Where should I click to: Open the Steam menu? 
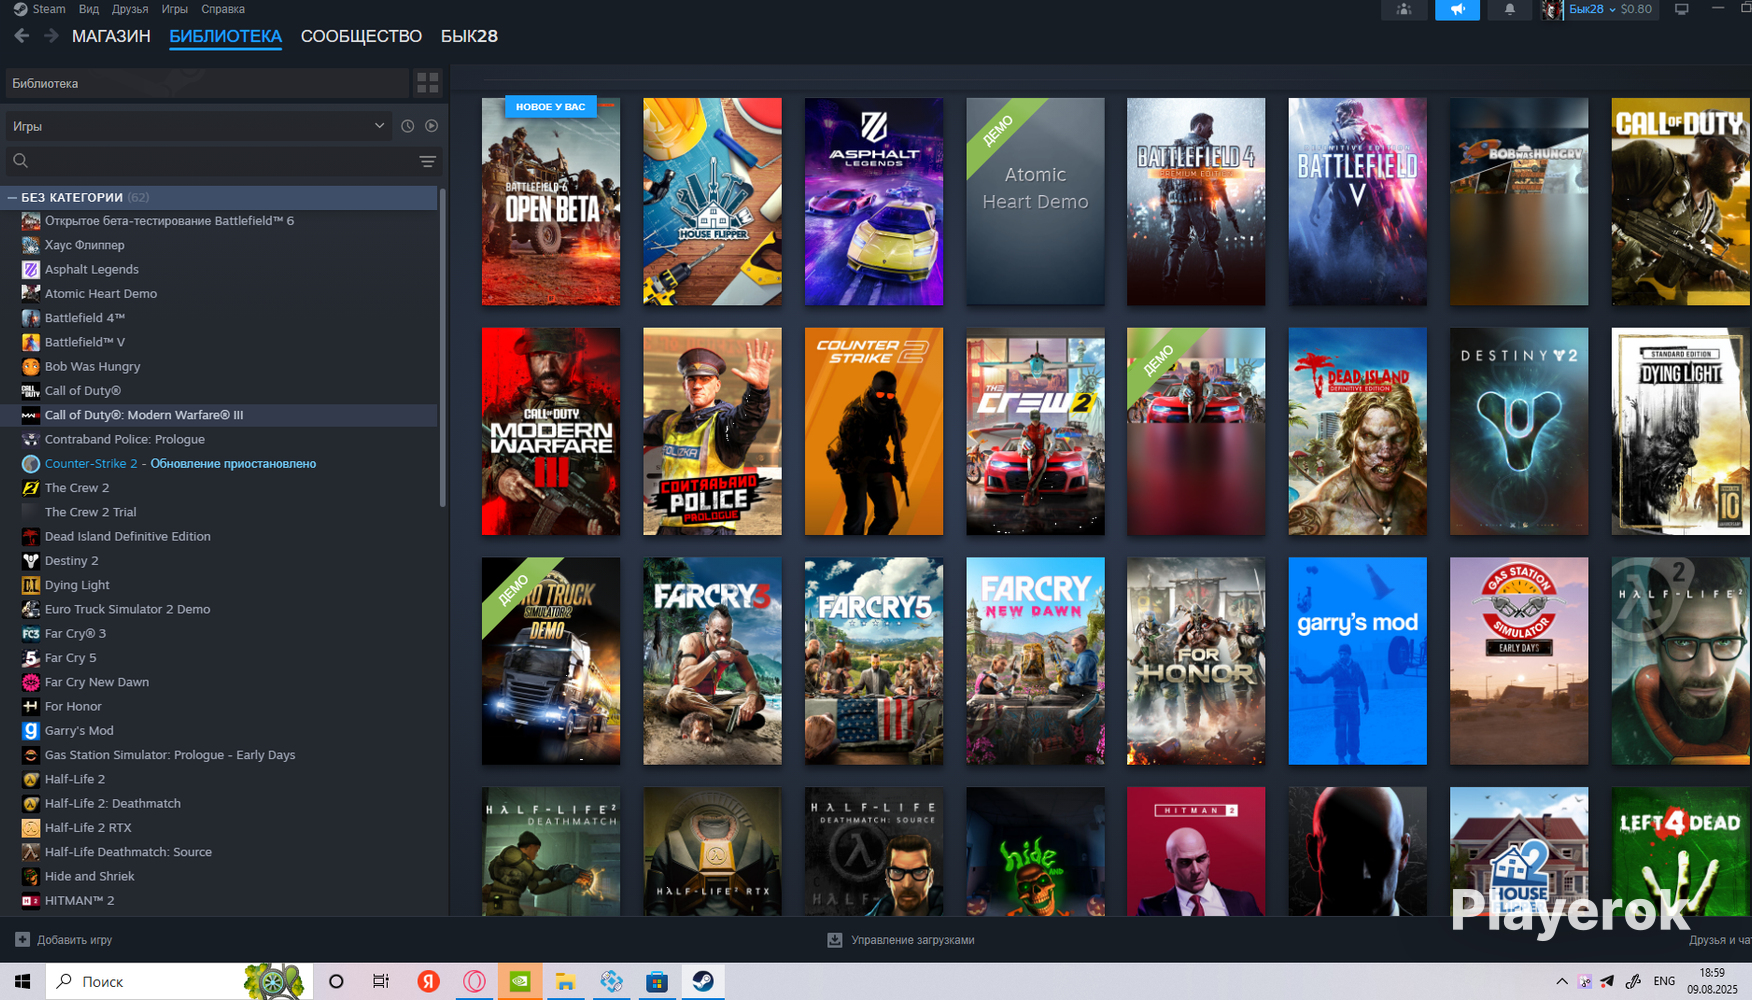[41, 9]
